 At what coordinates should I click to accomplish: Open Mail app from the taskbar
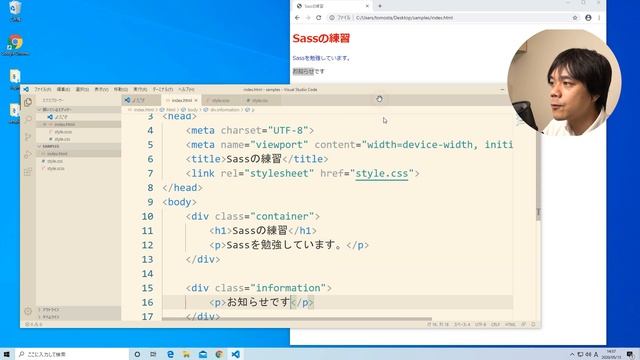203,354
